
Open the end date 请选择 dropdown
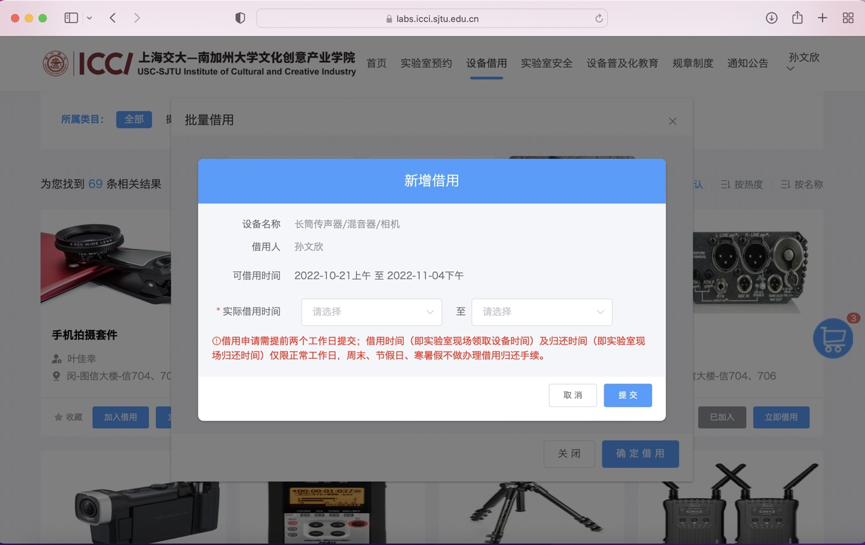pos(541,312)
